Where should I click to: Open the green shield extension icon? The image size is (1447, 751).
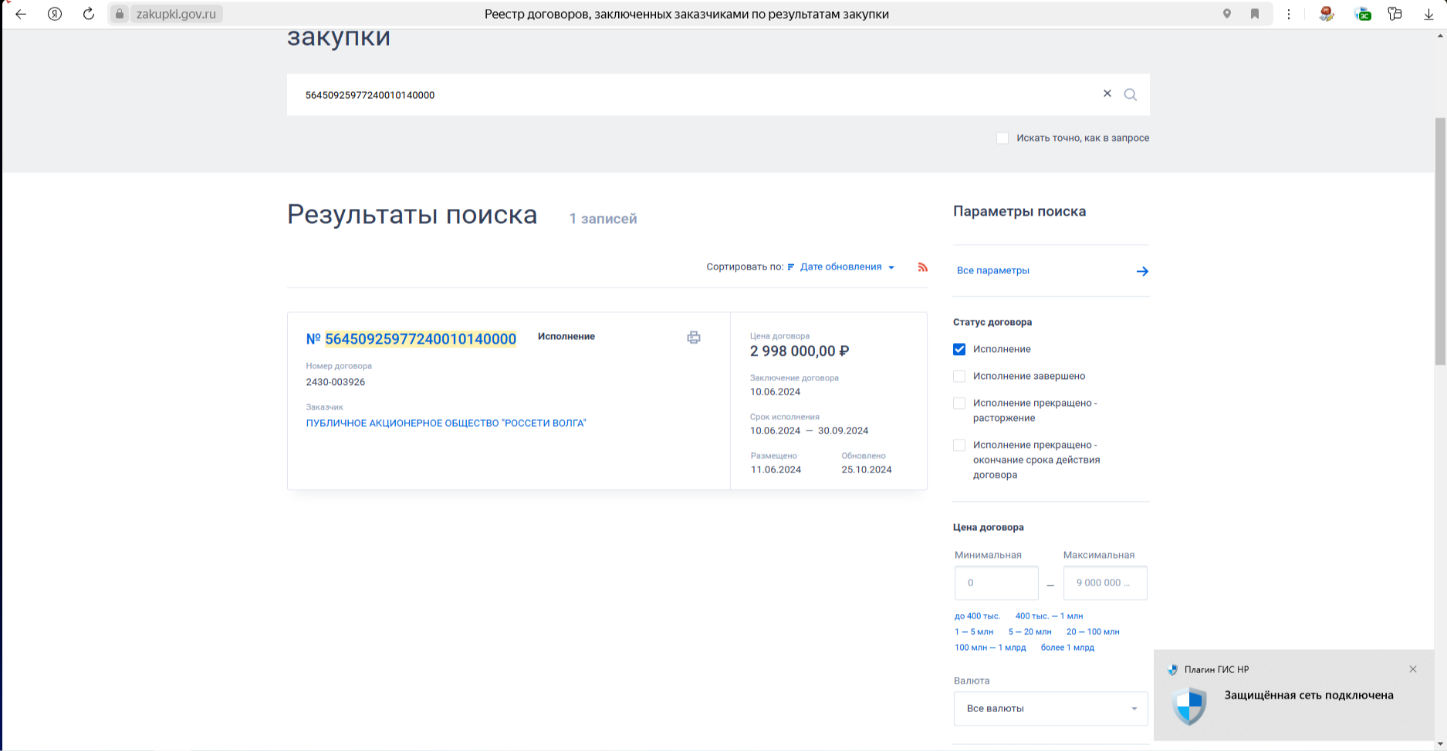pos(1362,14)
